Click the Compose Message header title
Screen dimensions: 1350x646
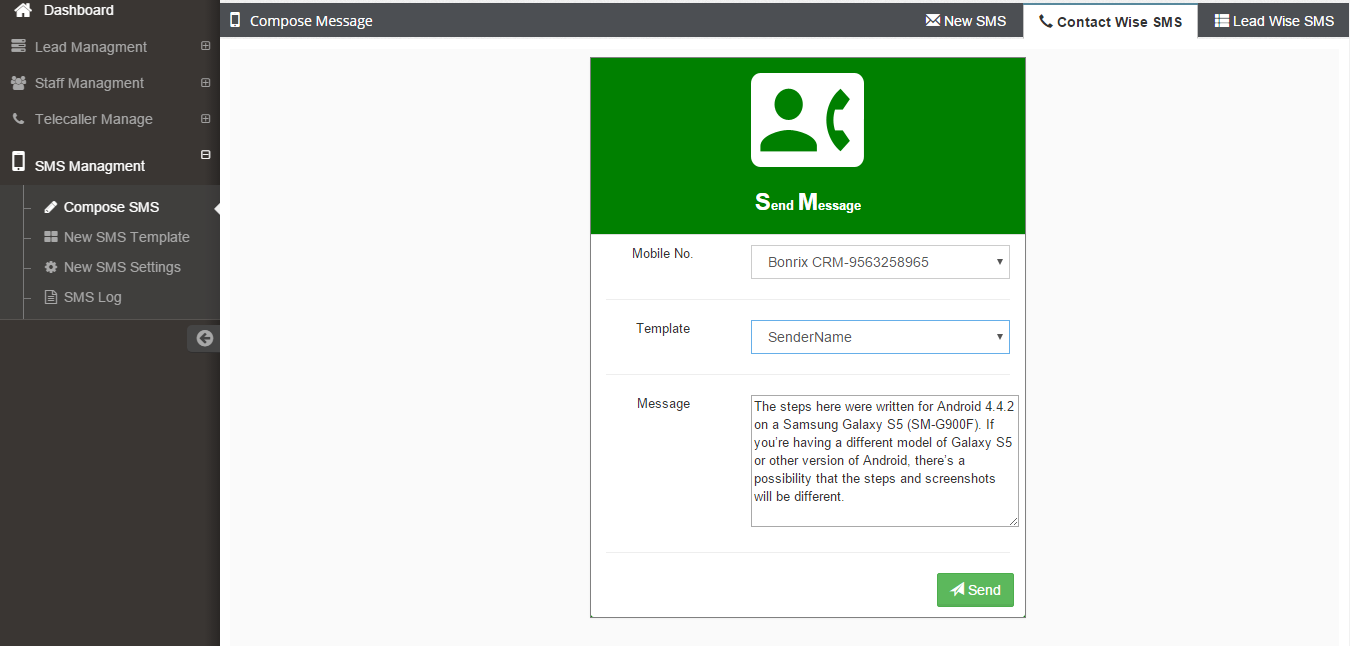click(x=311, y=21)
